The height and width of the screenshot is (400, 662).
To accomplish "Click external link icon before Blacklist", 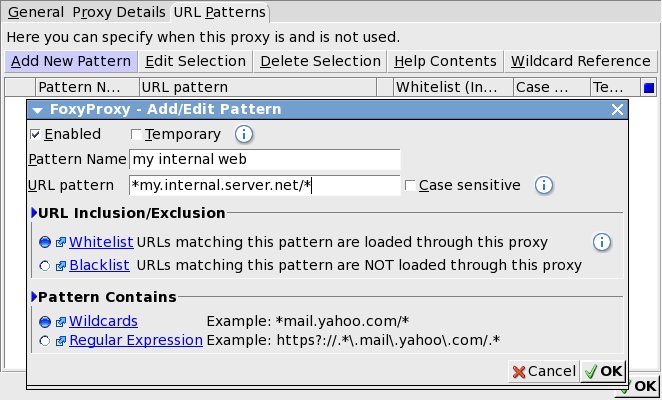I will pos(61,266).
